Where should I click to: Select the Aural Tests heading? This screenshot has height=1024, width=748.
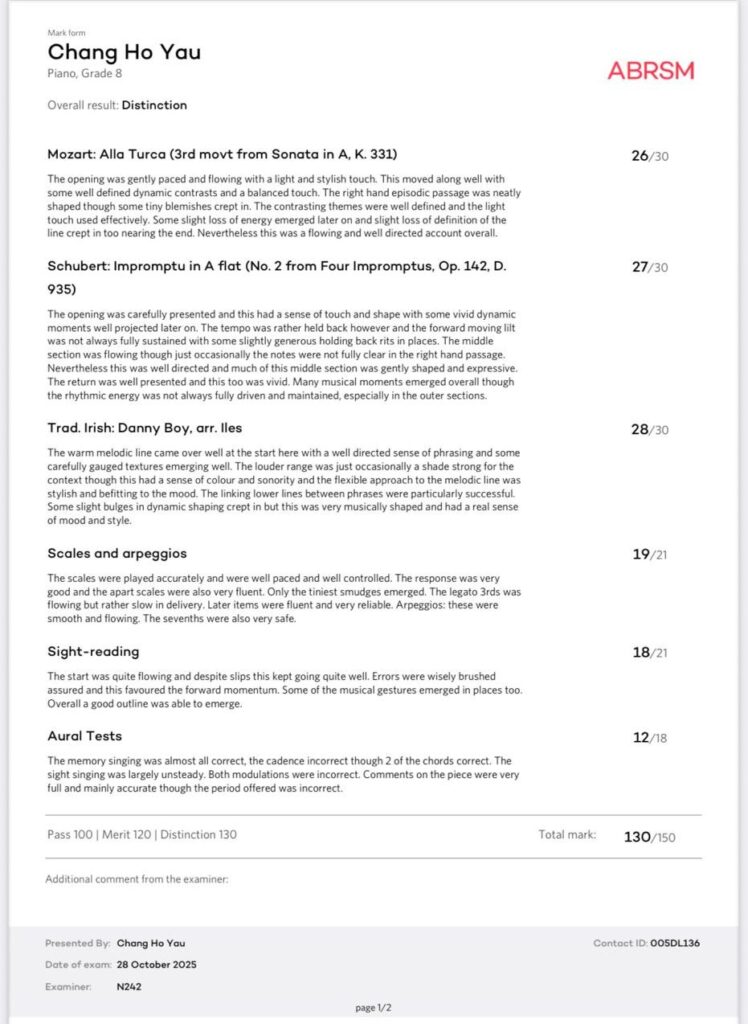point(85,736)
